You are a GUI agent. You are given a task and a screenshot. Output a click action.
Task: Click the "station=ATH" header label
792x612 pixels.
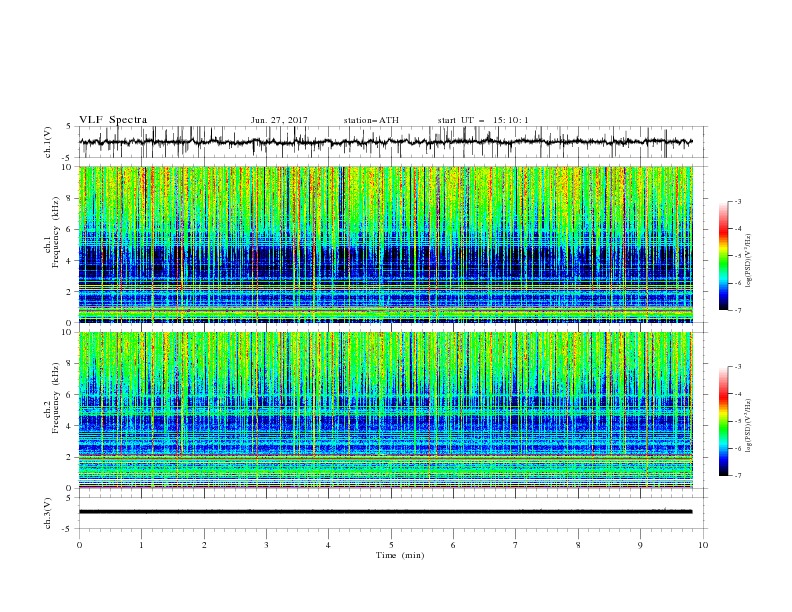click(x=371, y=120)
